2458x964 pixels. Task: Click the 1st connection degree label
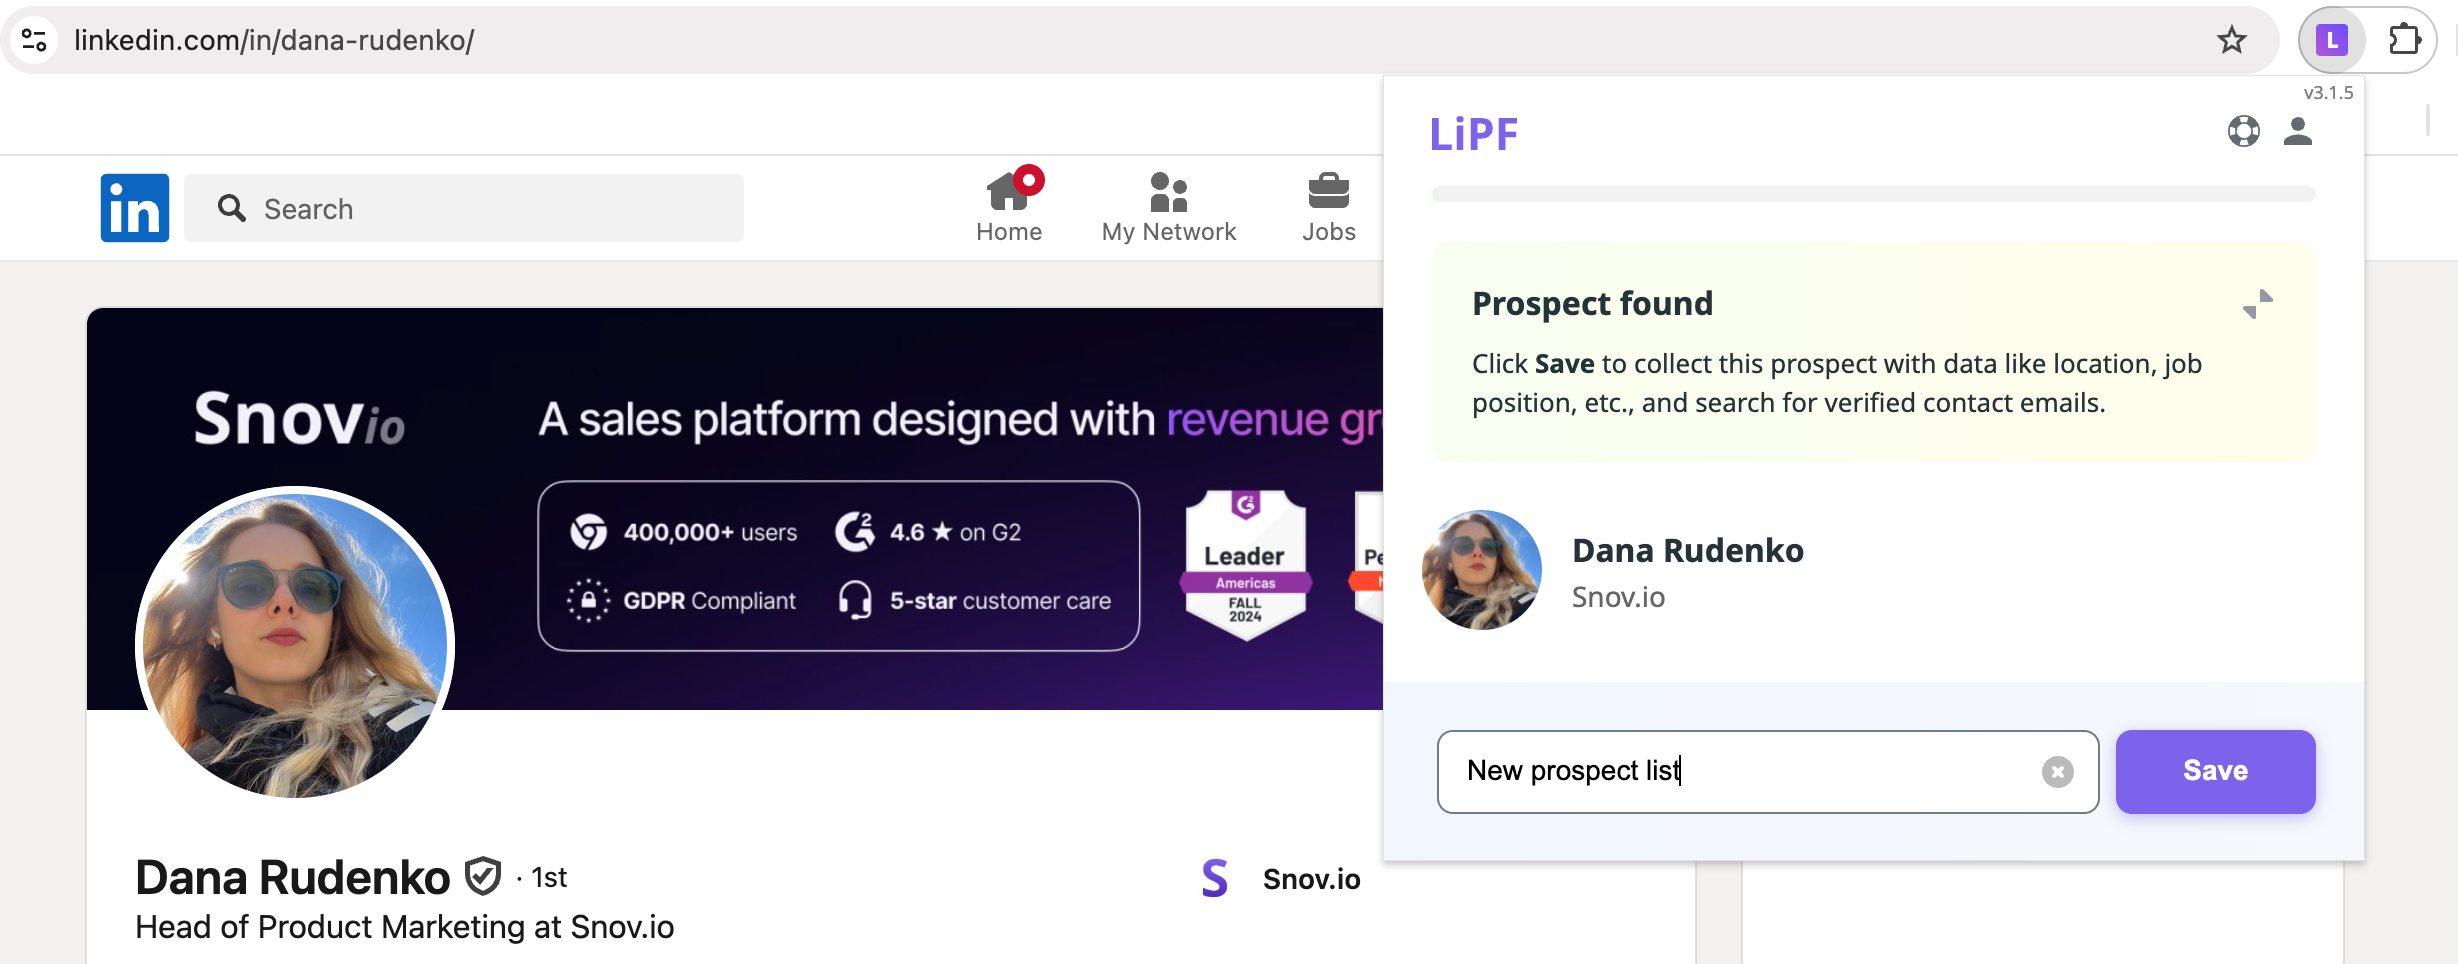pos(549,877)
